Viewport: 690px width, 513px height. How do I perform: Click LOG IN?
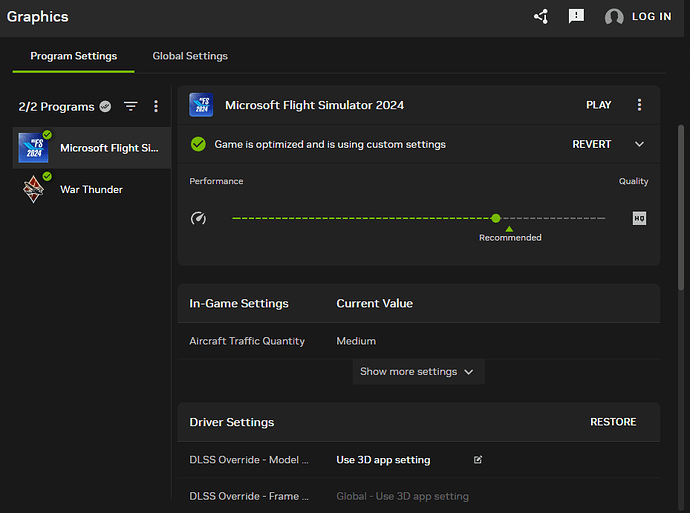click(x=652, y=17)
